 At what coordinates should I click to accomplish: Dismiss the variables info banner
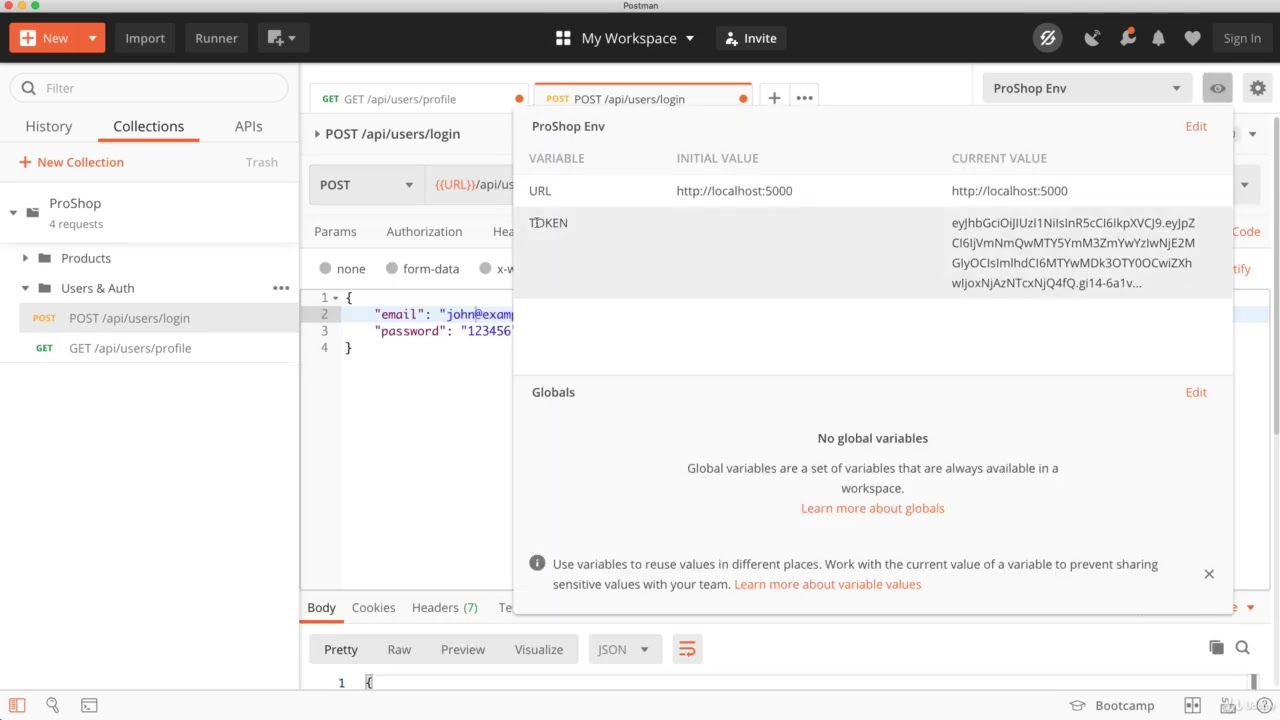tap(1209, 574)
